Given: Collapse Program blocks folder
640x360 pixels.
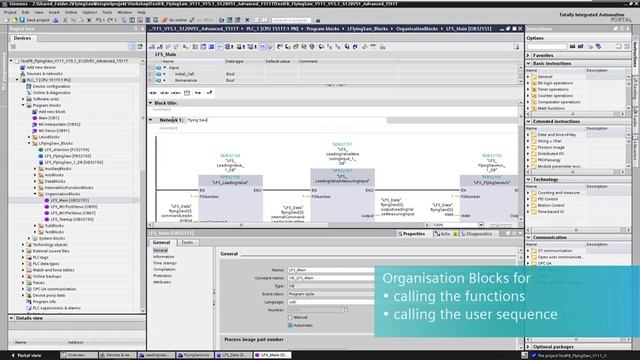Looking at the screenshot, I should [x=23, y=105].
